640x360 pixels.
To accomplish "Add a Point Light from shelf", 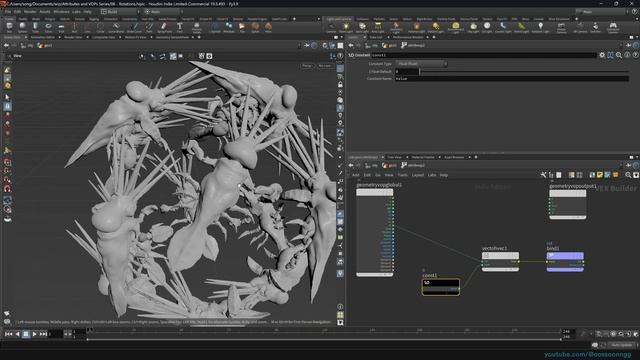I will (x=346, y=27).
